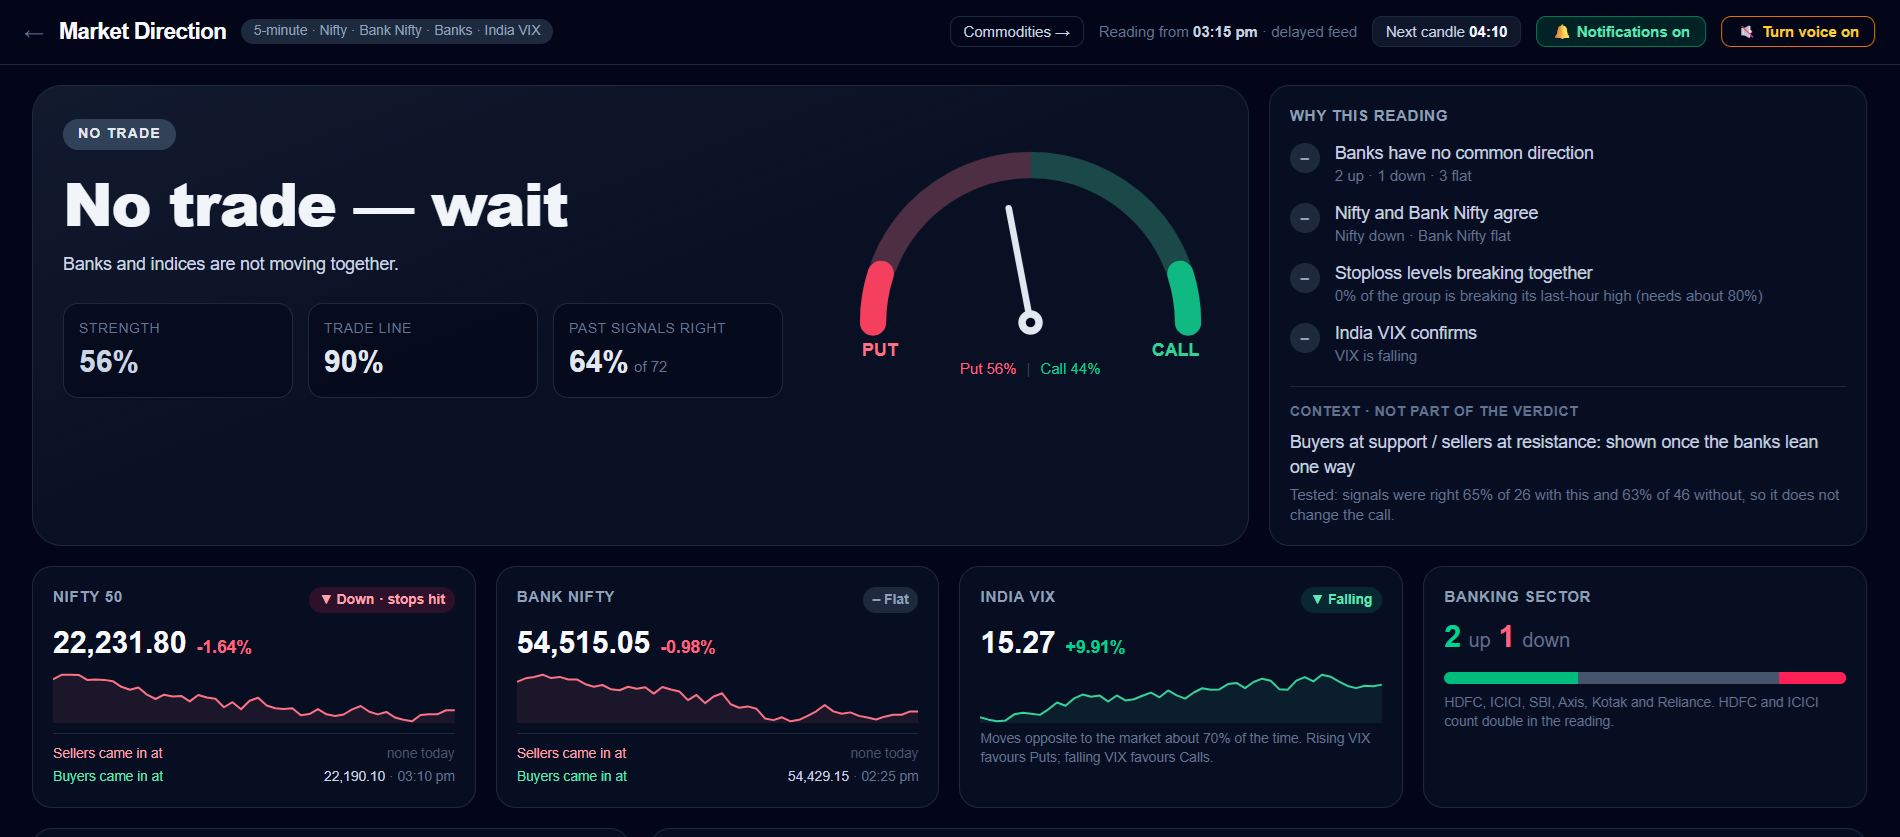Click the Next candle 04:10 pill
Screen dimensions: 1900x837
coord(1446,32)
